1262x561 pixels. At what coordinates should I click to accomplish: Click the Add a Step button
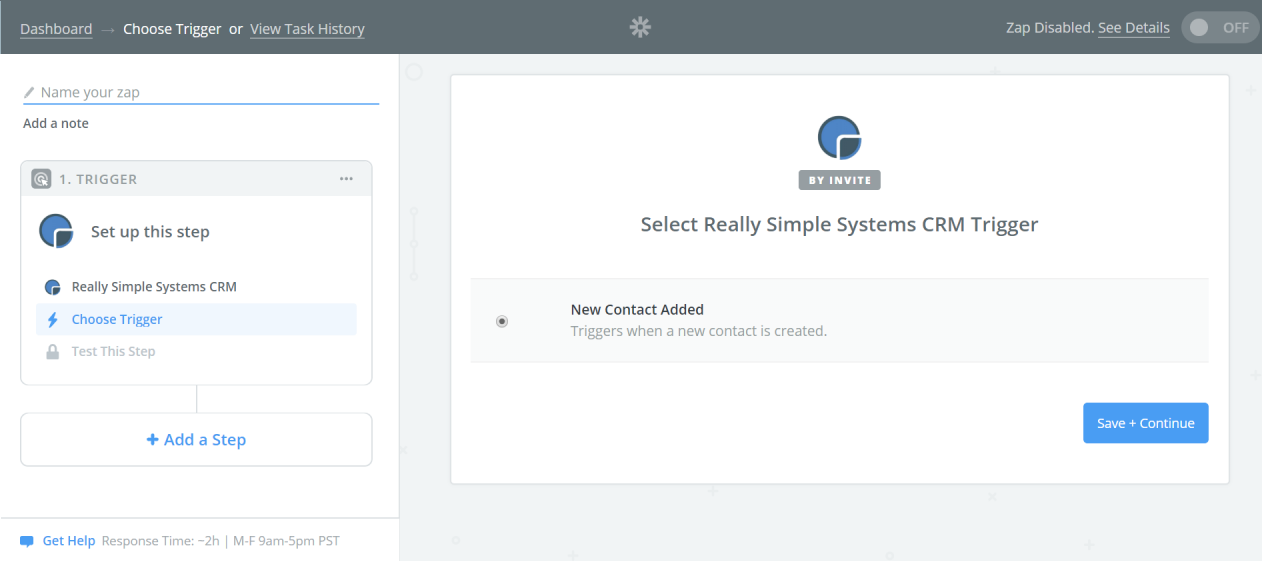point(196,440)
